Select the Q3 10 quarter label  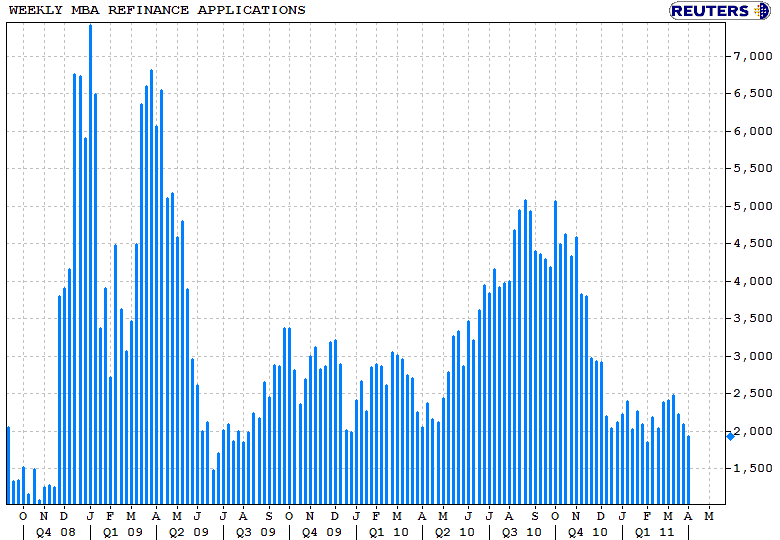(522, 532)
